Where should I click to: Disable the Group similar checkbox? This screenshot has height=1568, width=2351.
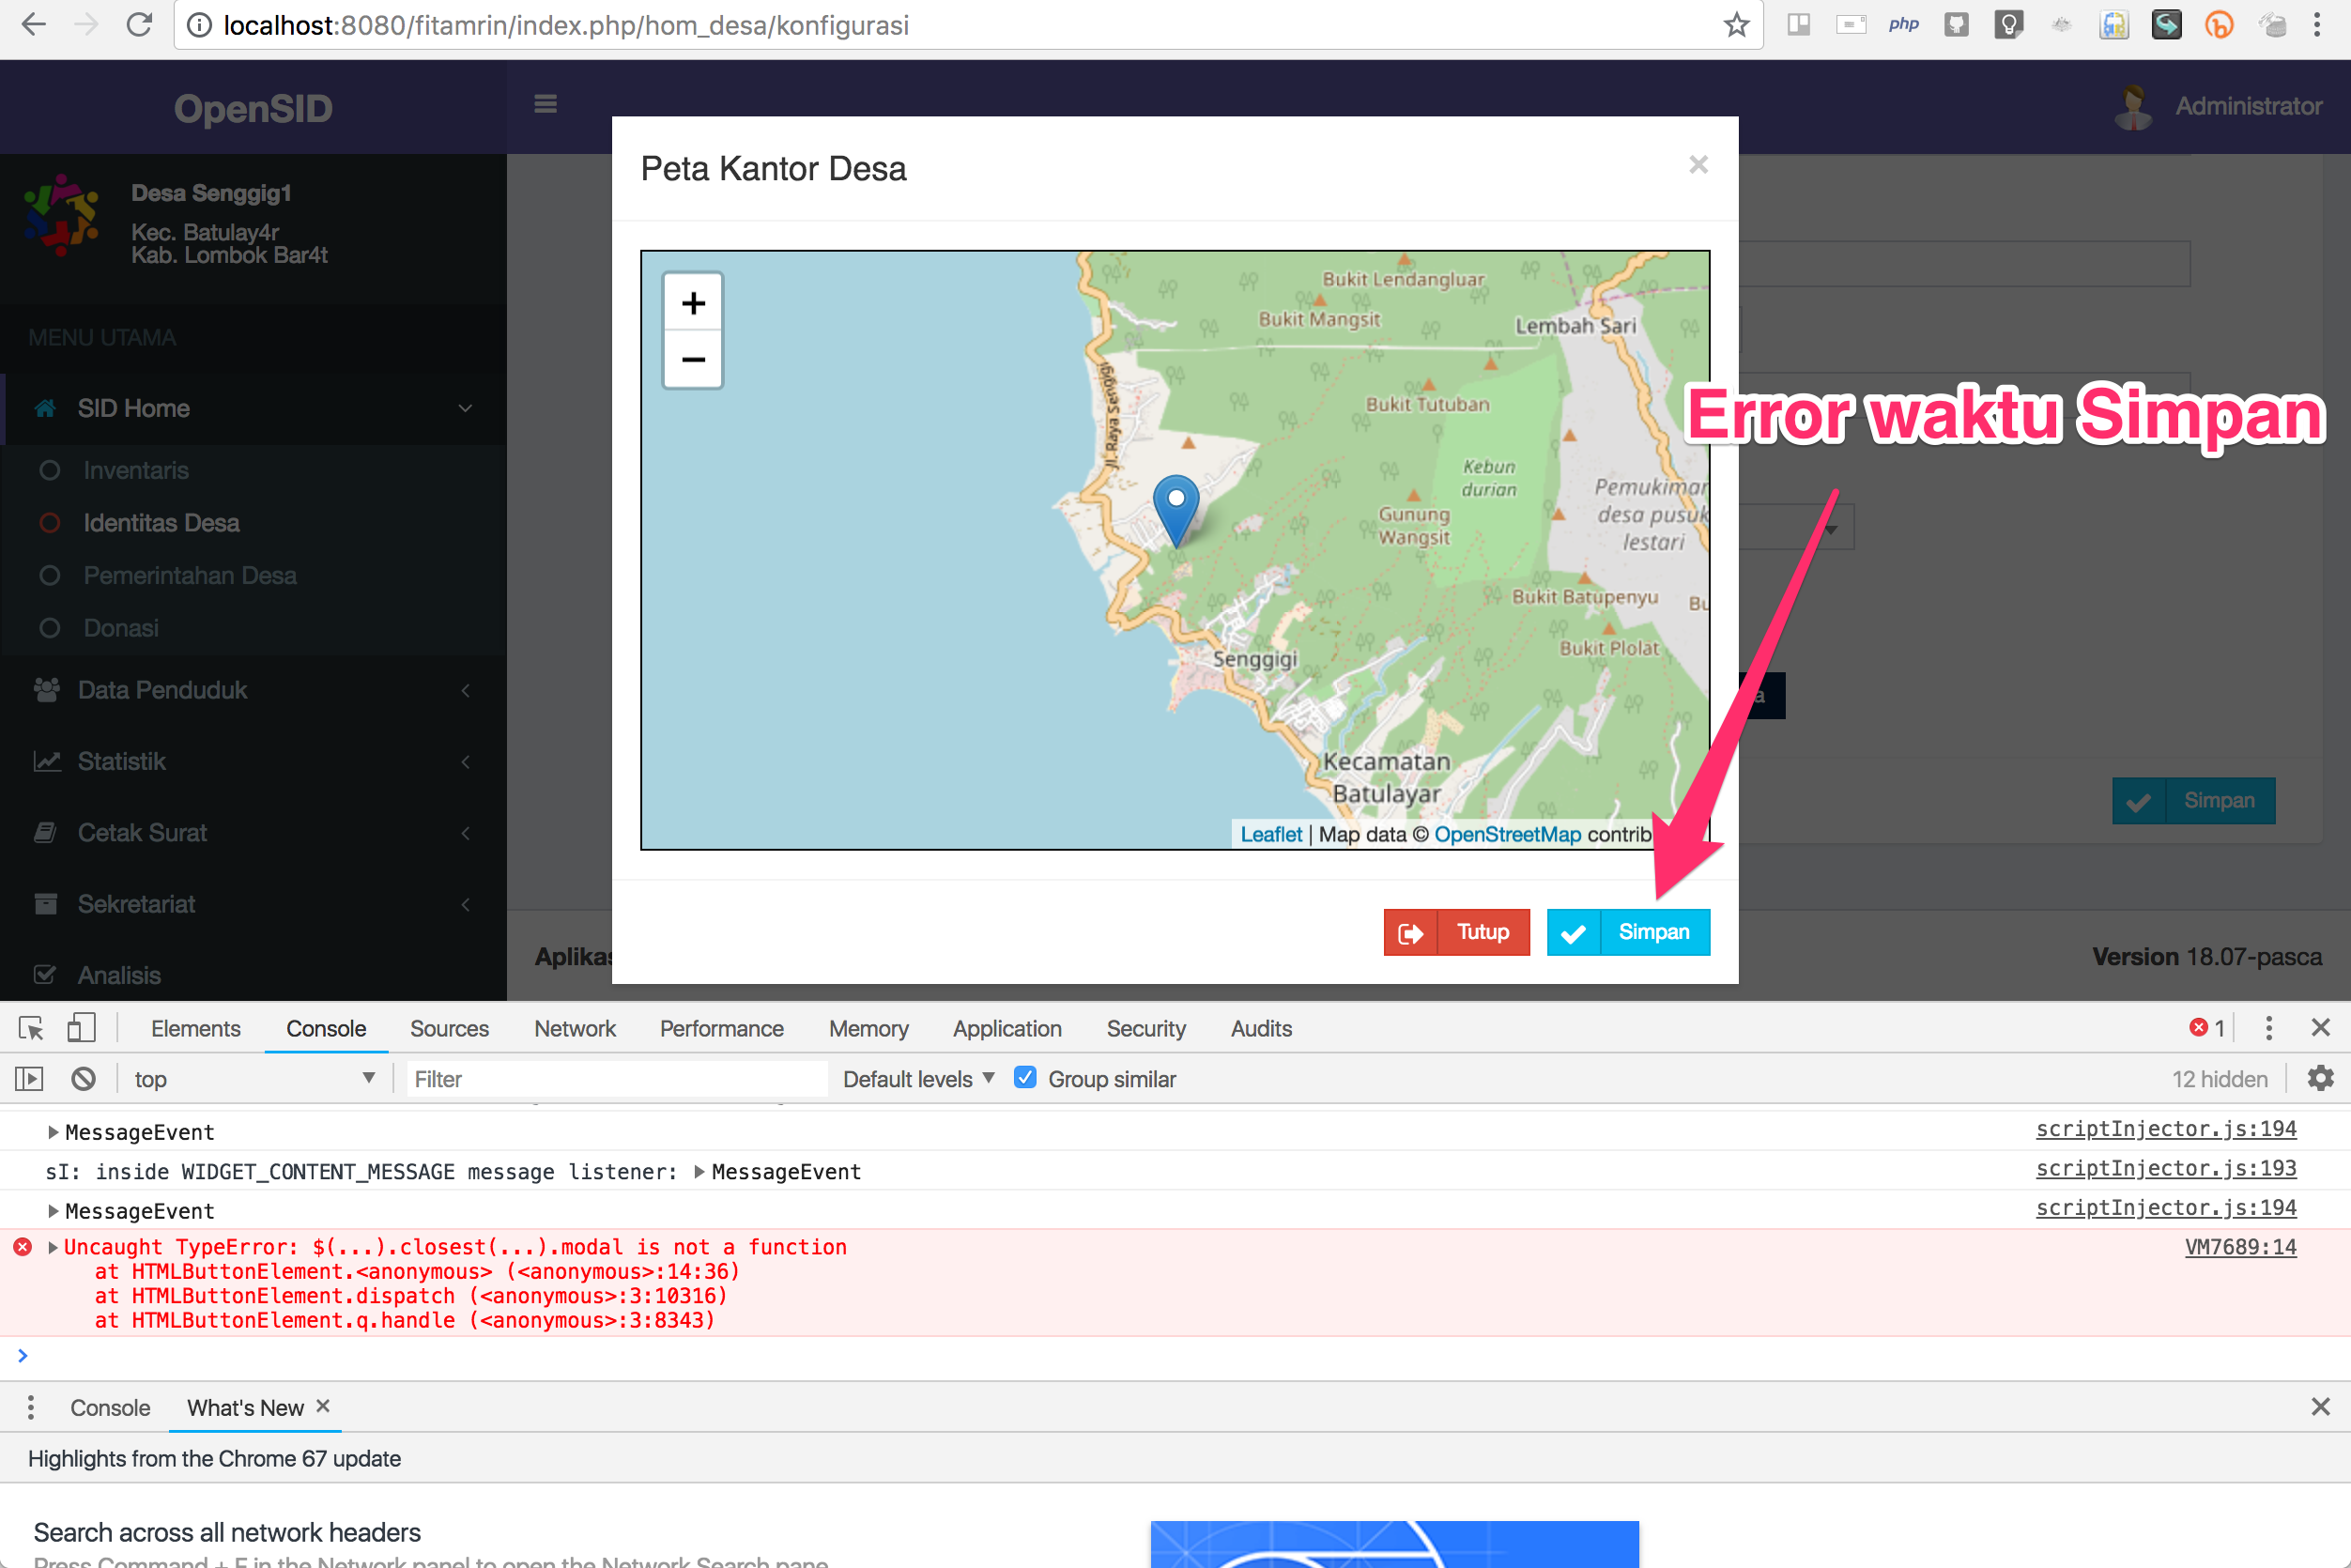[x=1026, y=1078]
